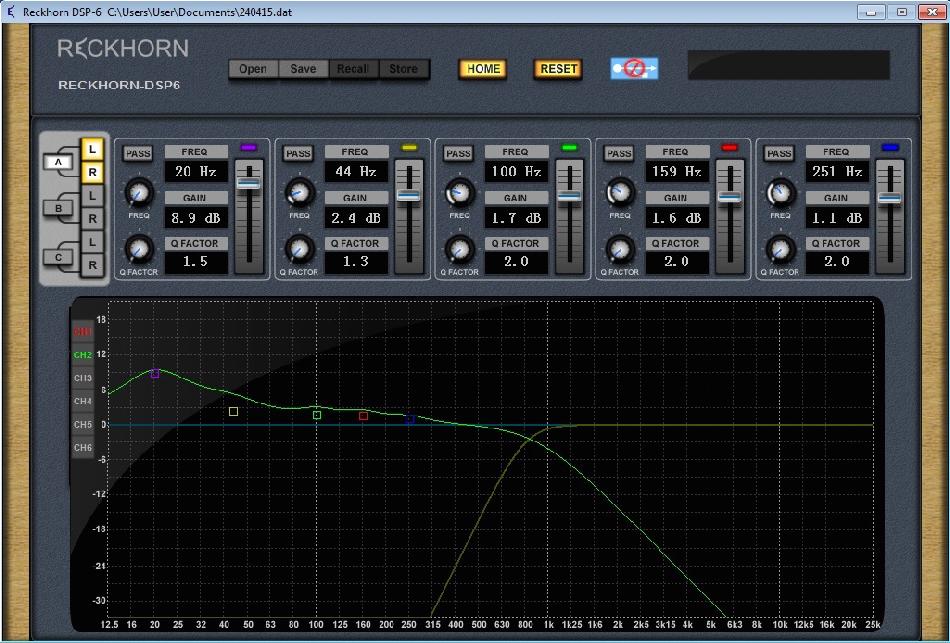Click the yellow EQ node on the graph
Viewport: 950px width, 643px height.
(x=233, y=411)
